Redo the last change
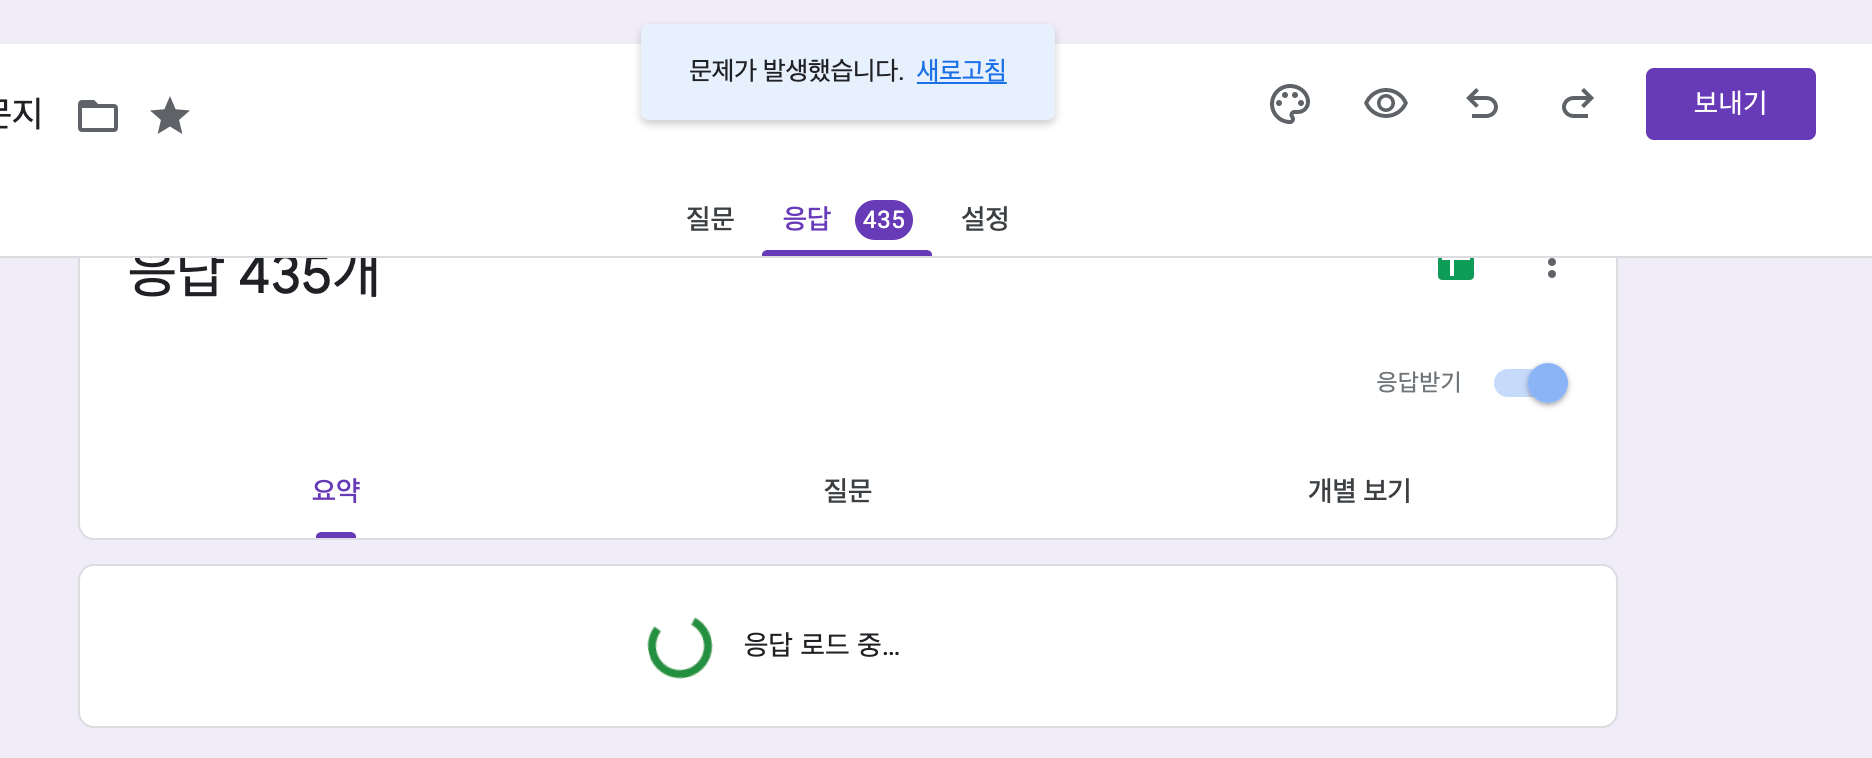 click(1576, 103)
